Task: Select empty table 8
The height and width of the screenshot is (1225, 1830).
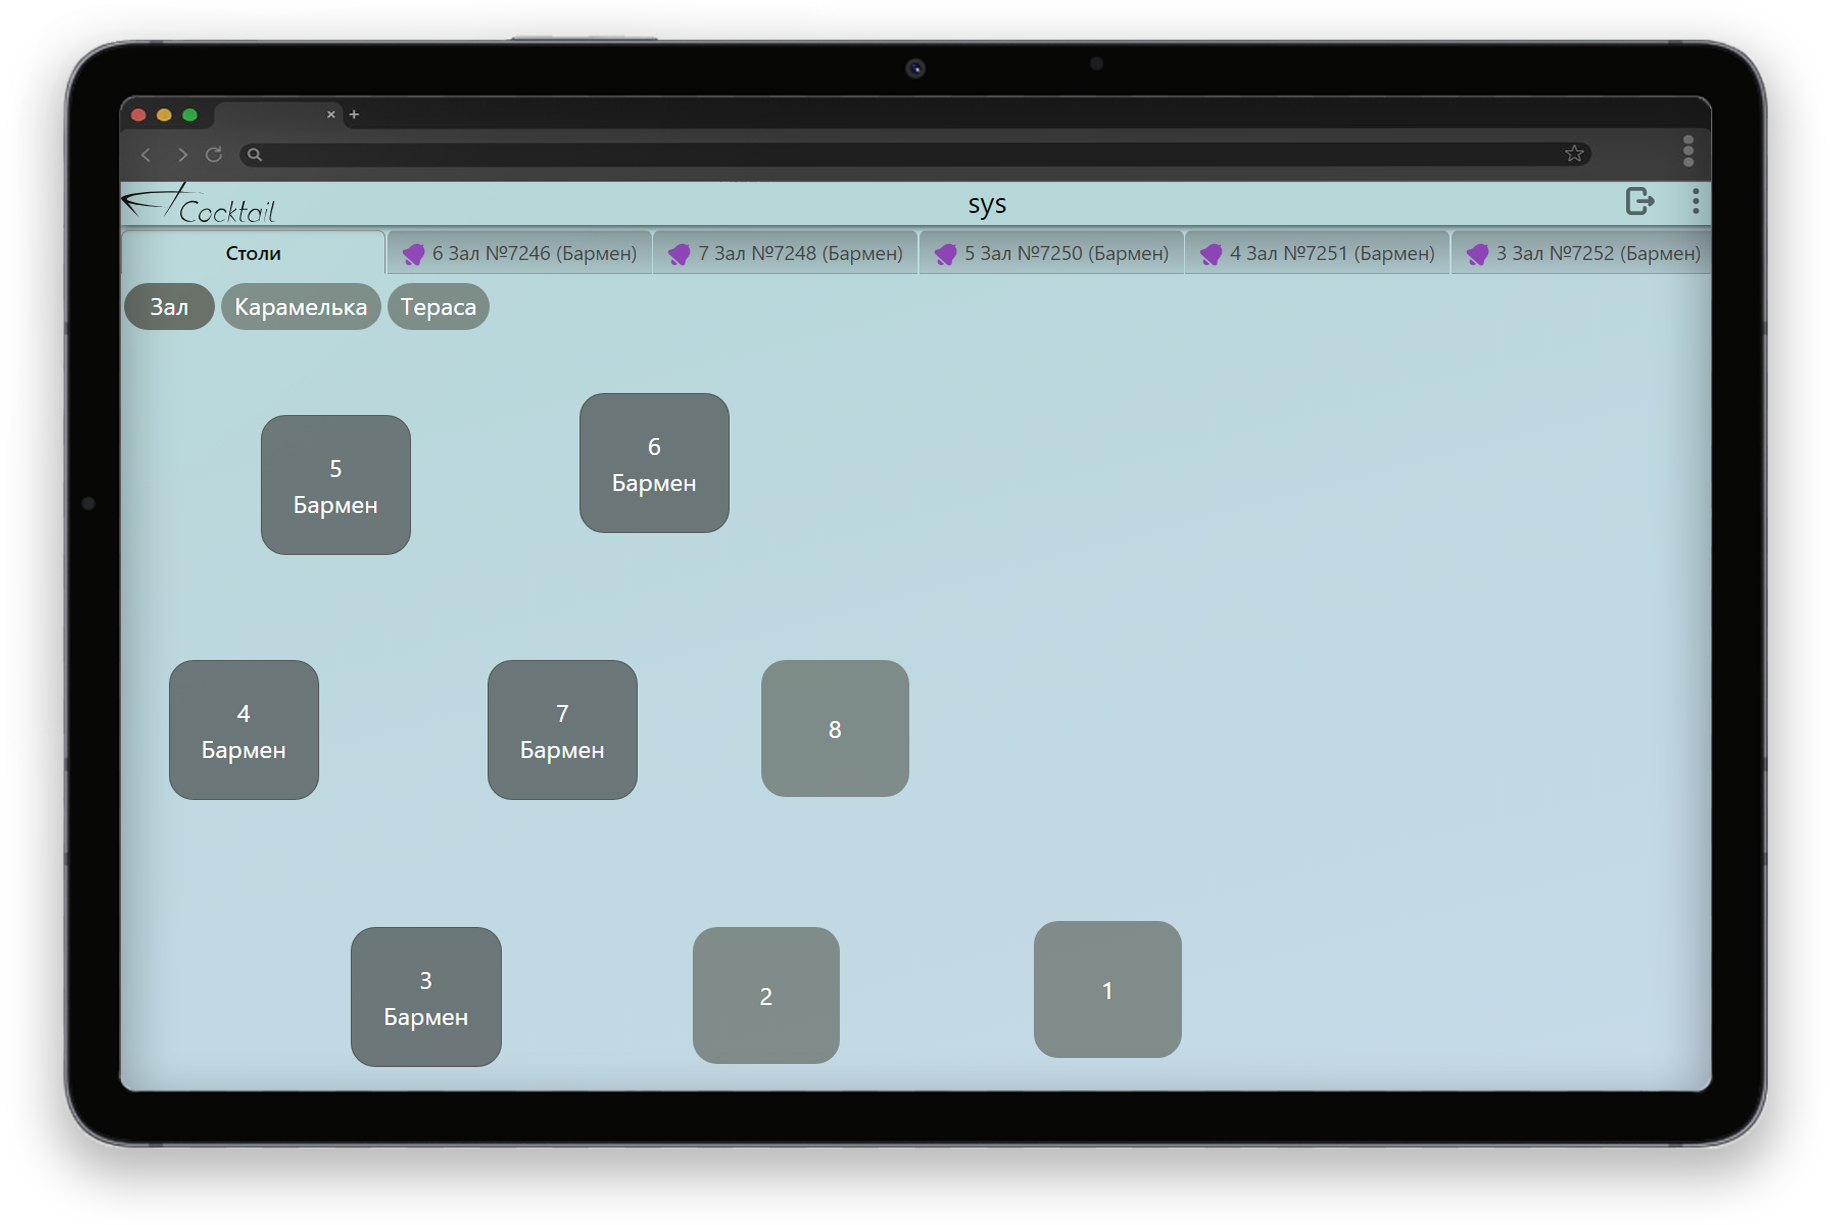Action: [835, 729]
